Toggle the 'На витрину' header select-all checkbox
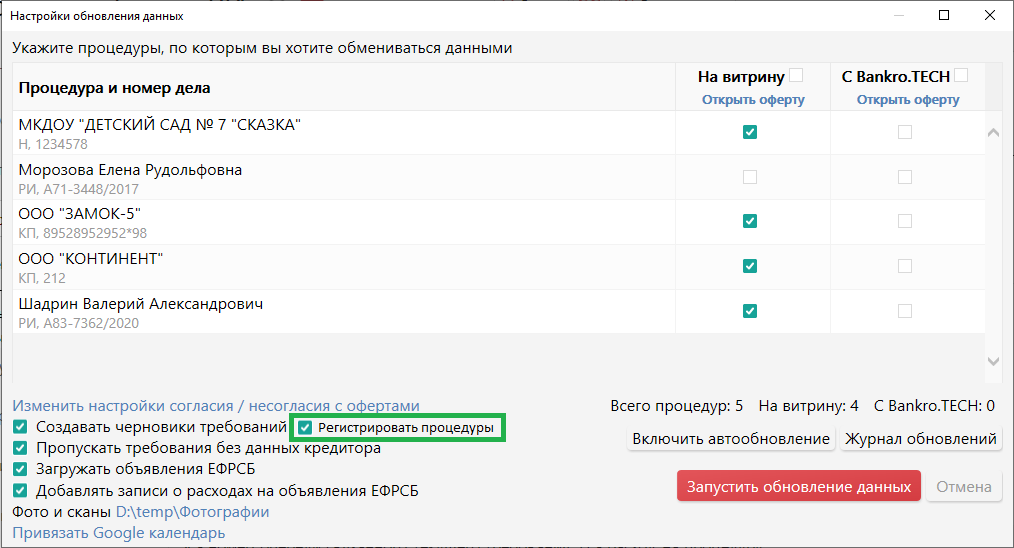The image size is (1014, 548). tap(796, 75)
